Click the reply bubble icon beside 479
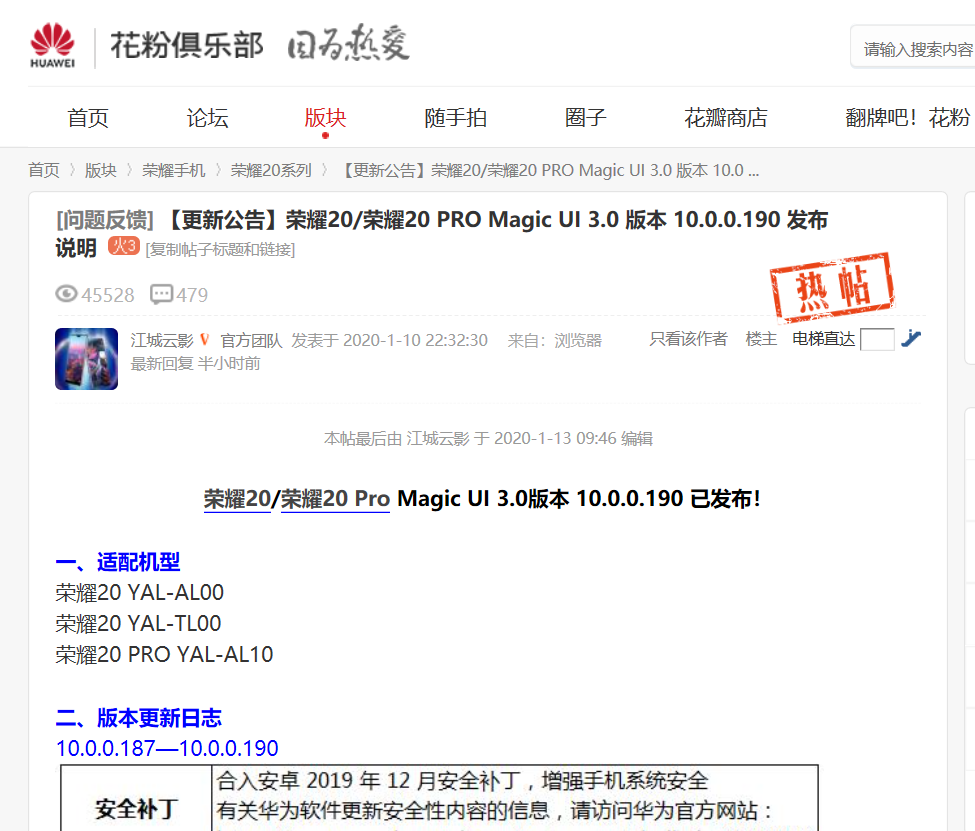Screen dimensions: 975x831 [162, 294]
